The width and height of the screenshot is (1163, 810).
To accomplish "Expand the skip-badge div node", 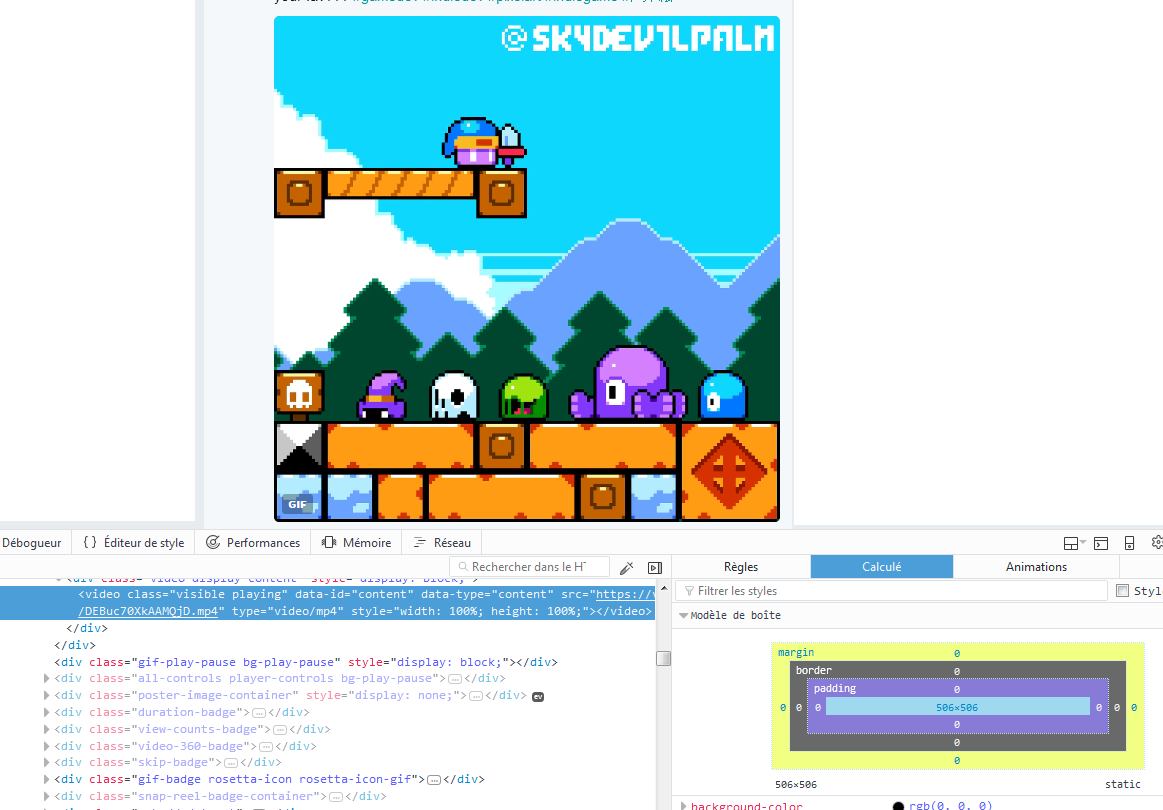I will 47,762.
